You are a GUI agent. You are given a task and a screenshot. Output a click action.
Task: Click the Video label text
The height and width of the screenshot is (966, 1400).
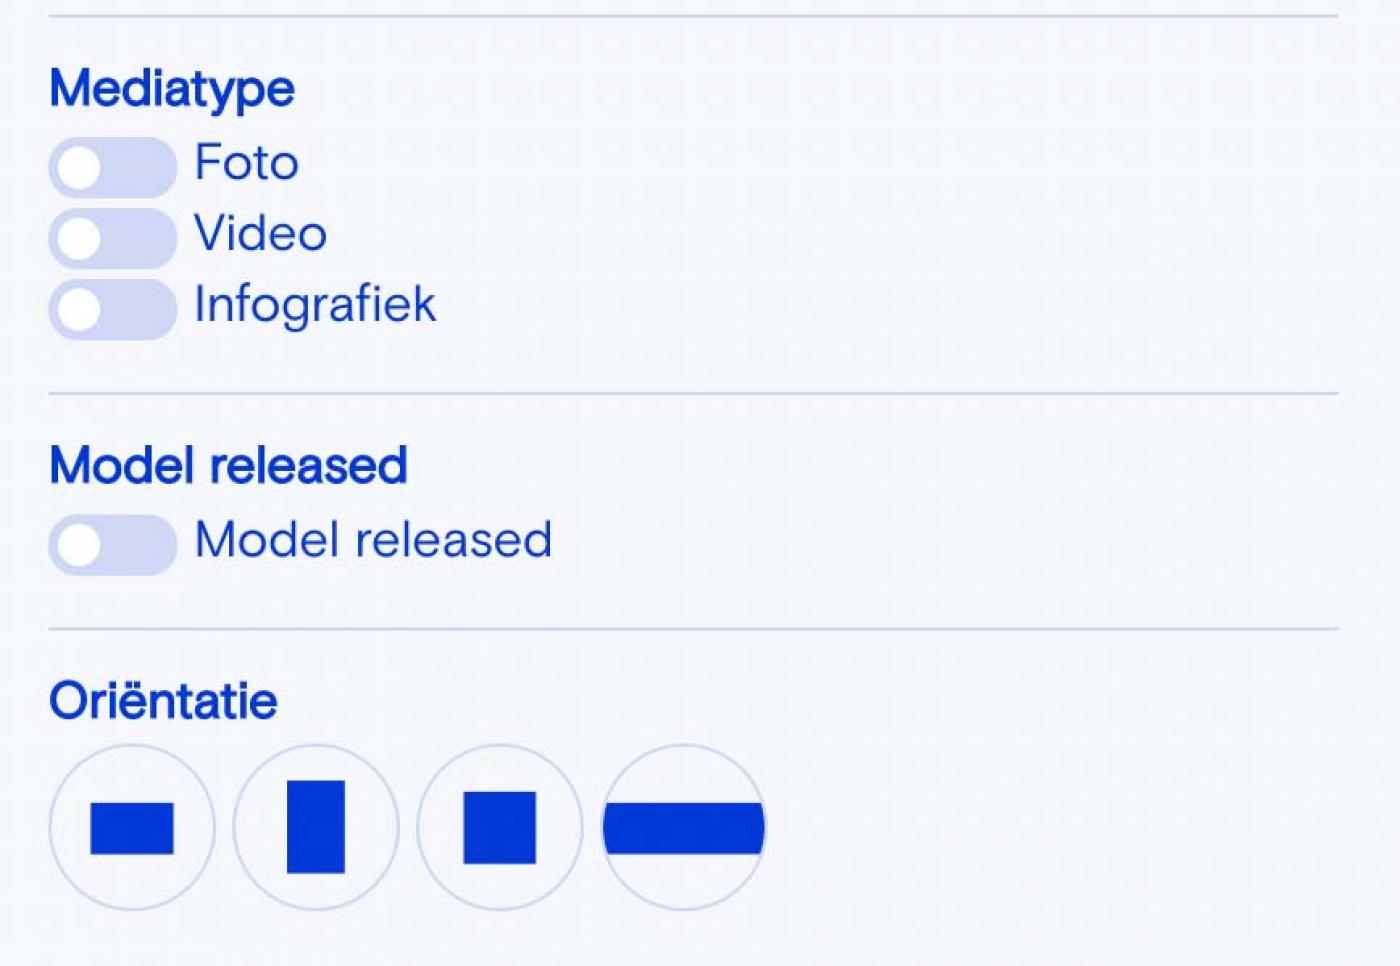tap(260, 233)
